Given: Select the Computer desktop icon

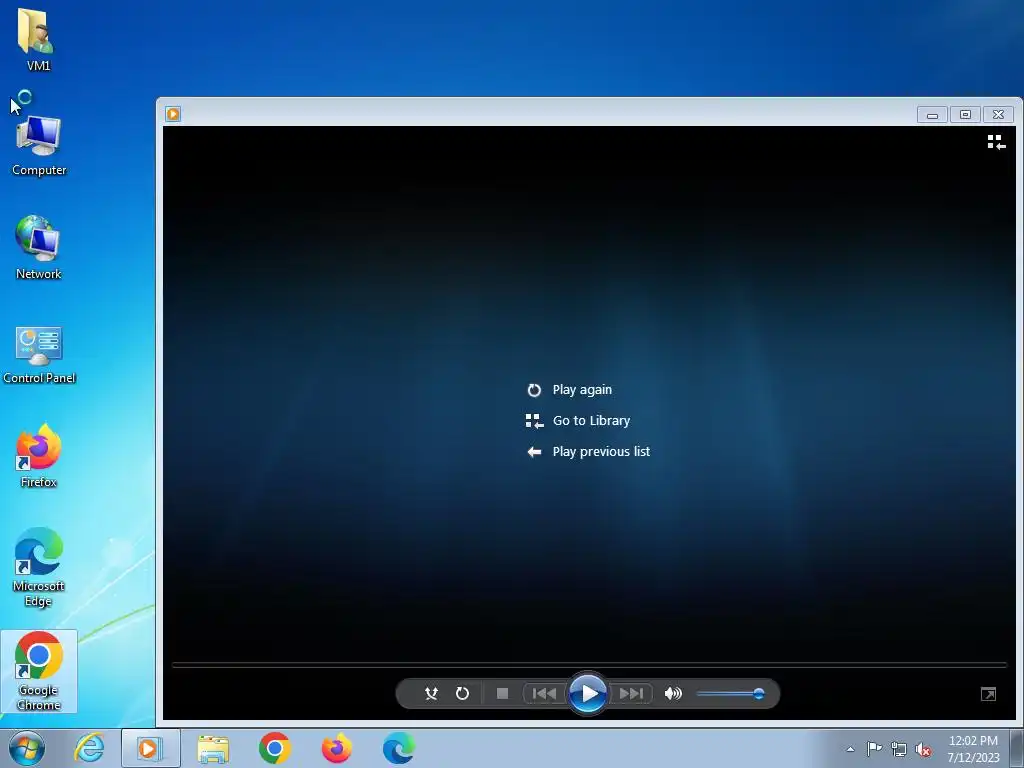Looking at the screenshot, I should (39, 145).
